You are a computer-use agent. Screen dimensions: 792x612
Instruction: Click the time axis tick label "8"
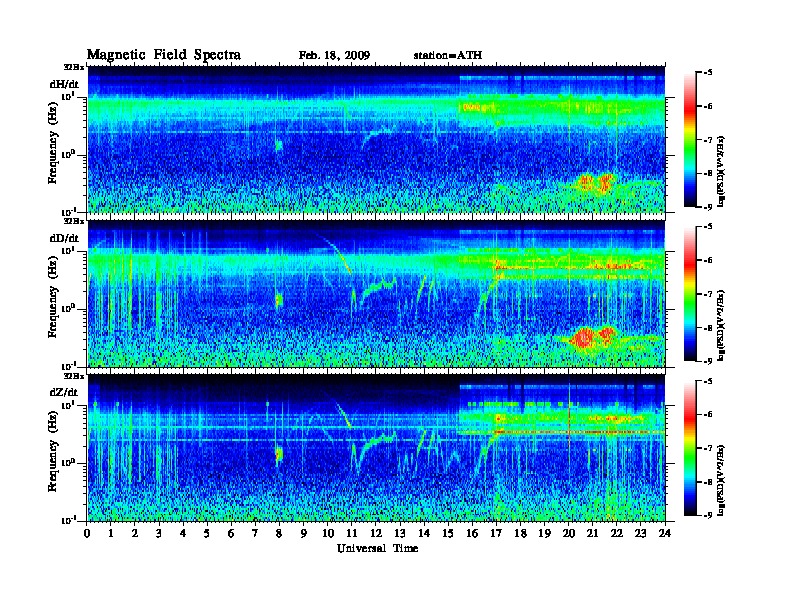click(279, 533)
